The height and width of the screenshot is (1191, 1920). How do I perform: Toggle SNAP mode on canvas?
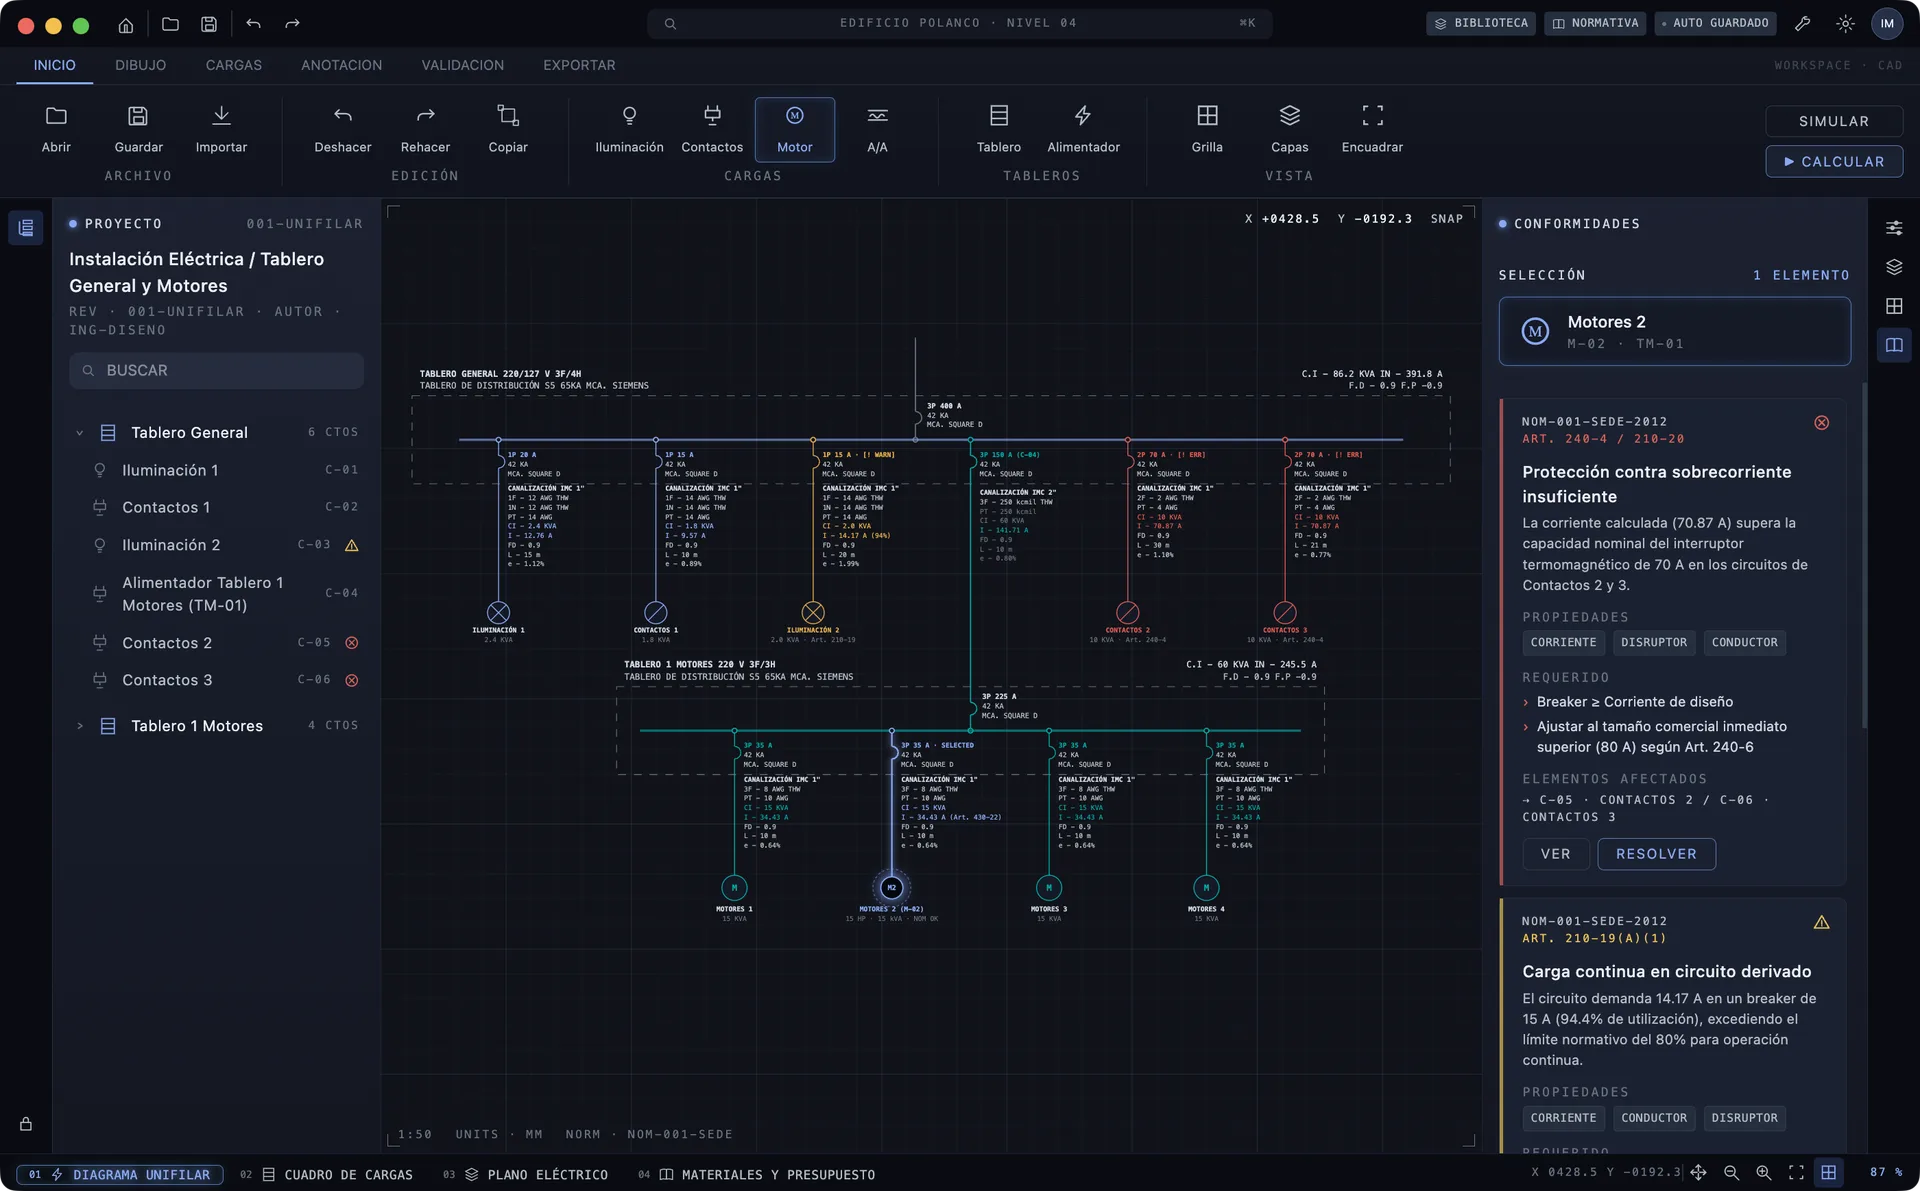click(1446, 219)
